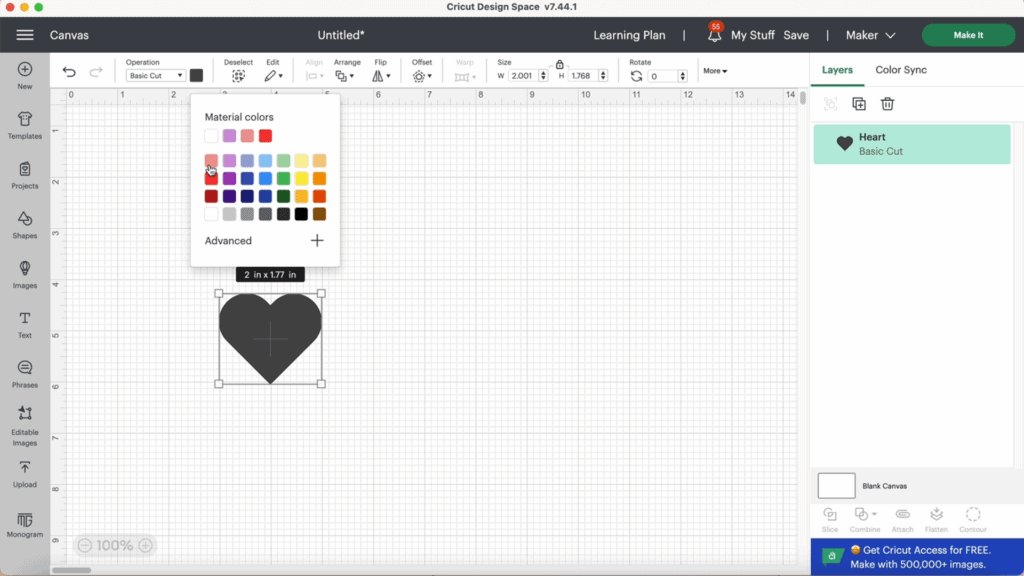Open Learning Plan
This screenshot has width=1024, height=576.
tap(629, 35)
